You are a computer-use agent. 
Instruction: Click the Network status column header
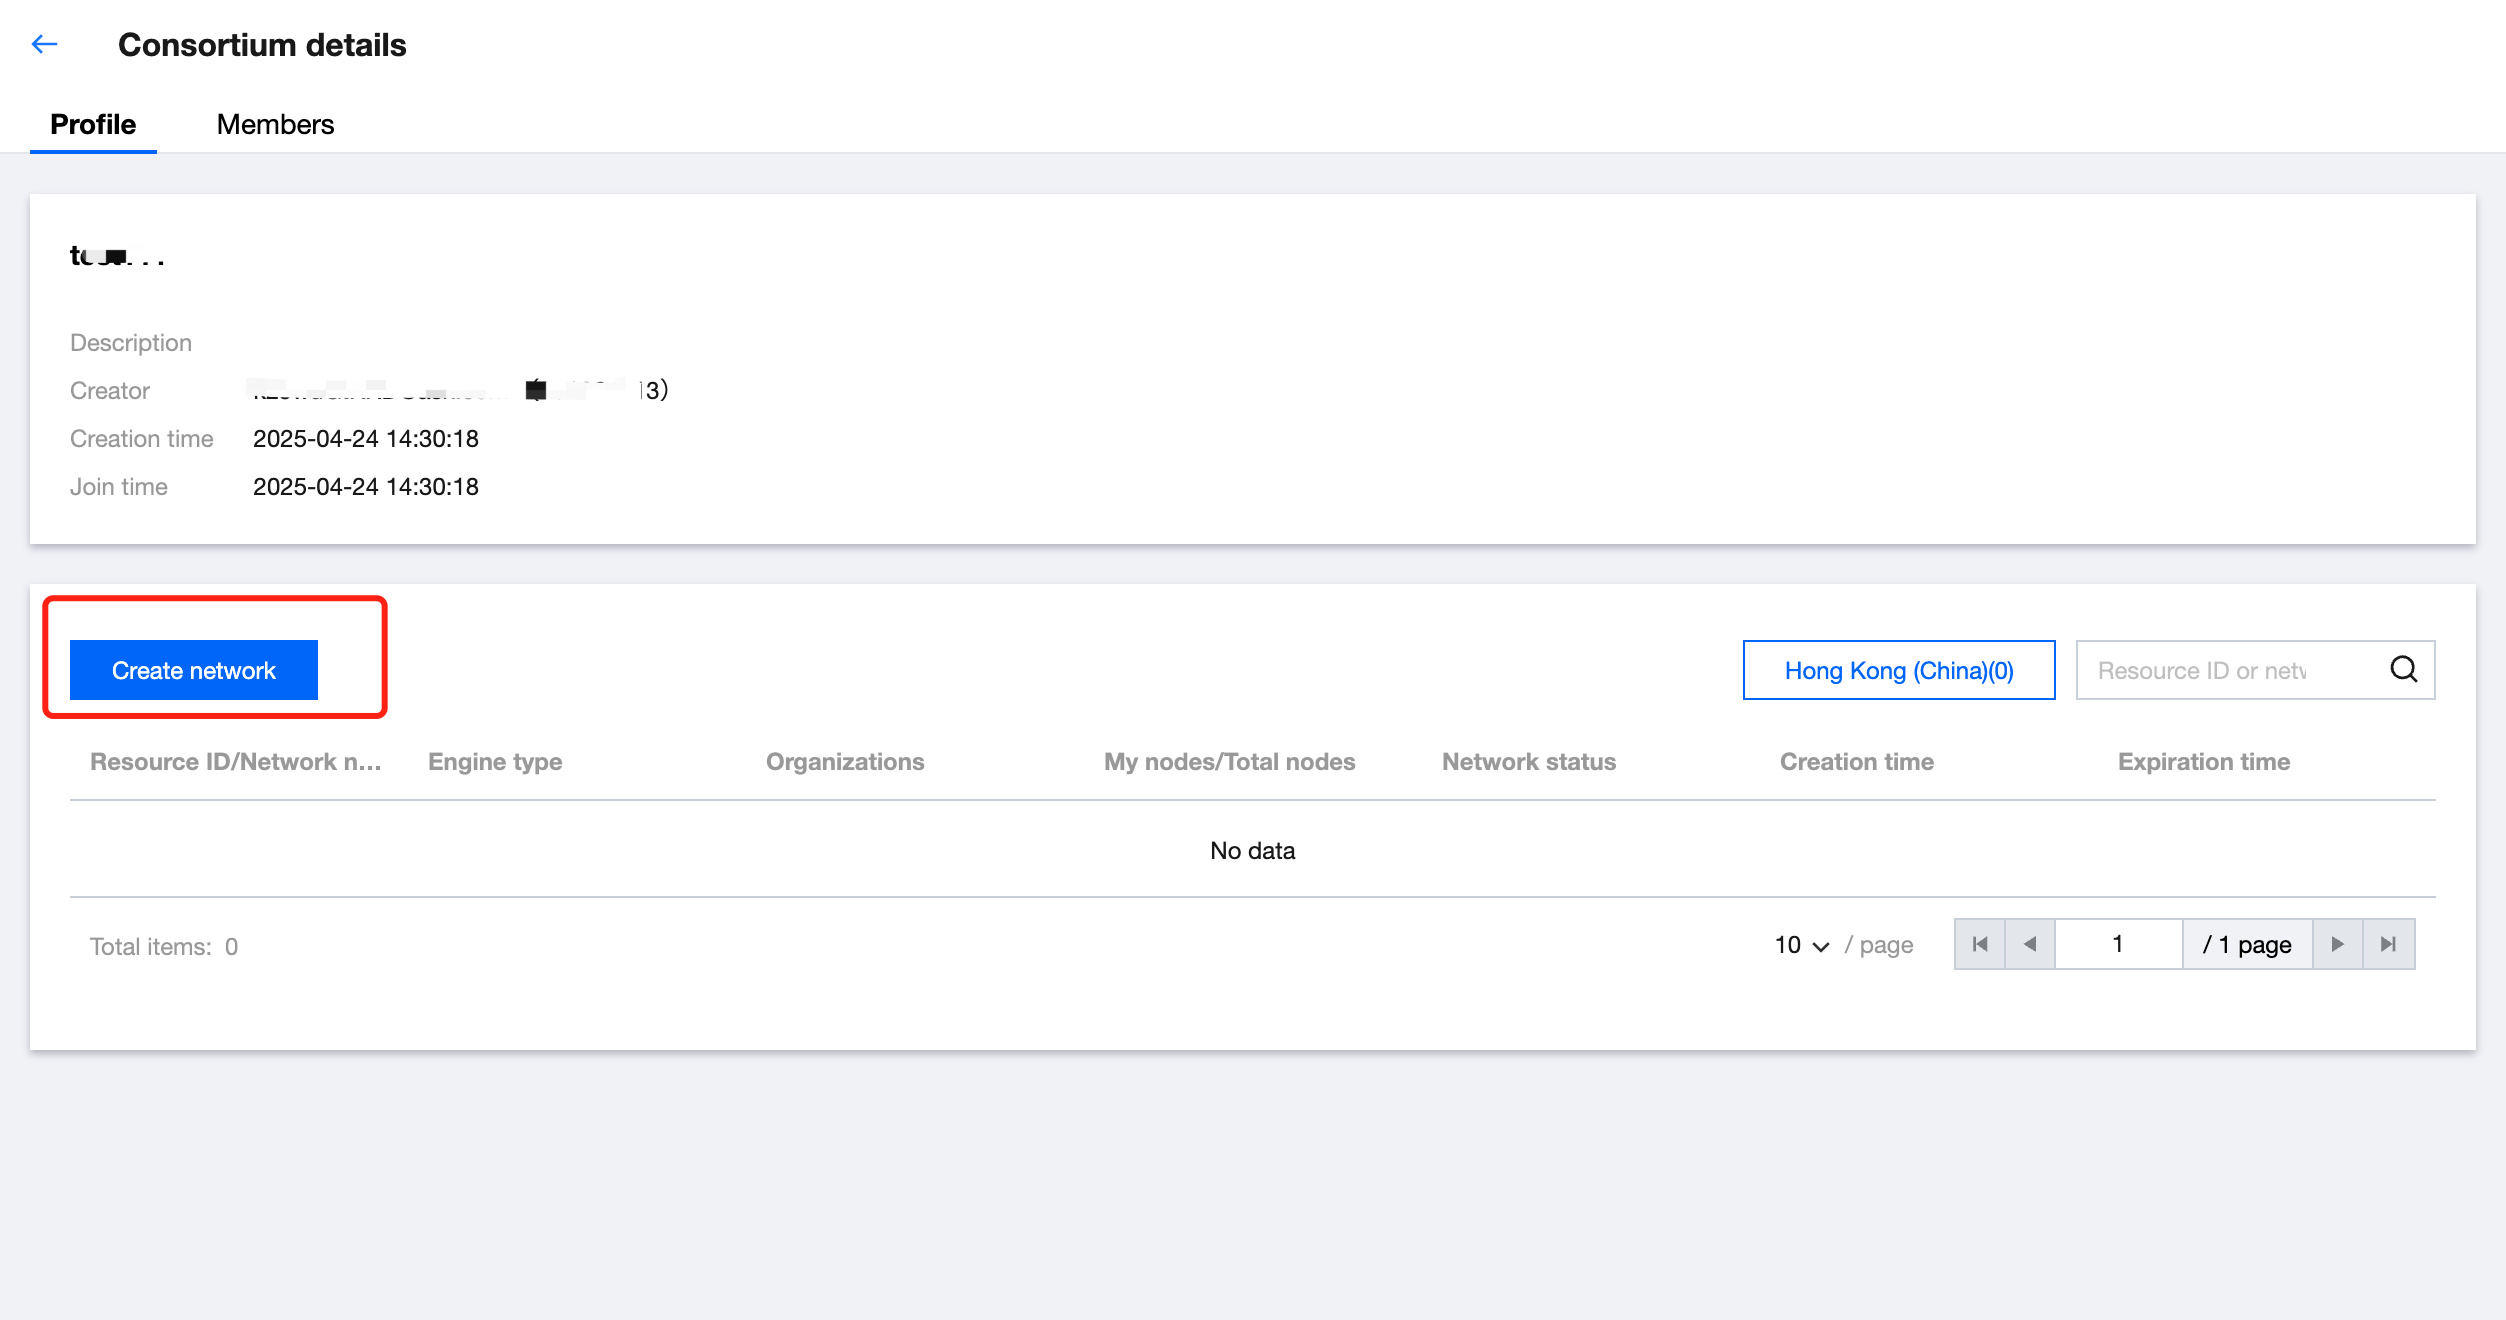(1528, 762)
